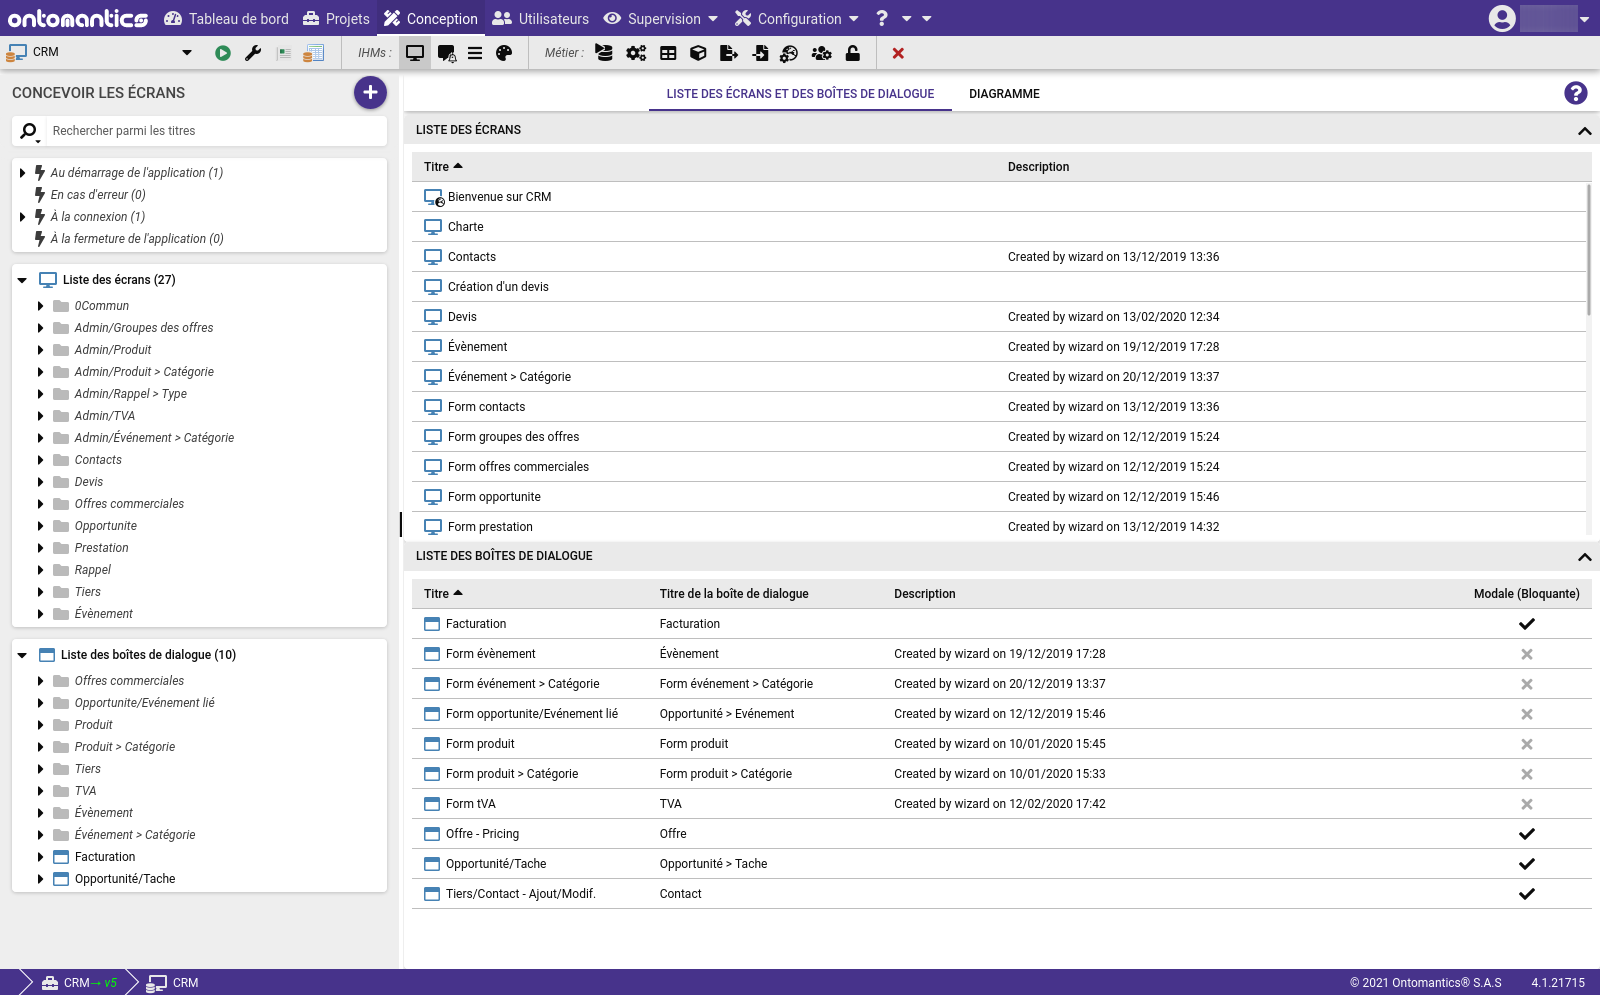
Task: Expand the Admin/TVA folder
Action: [x=40, y=416]
